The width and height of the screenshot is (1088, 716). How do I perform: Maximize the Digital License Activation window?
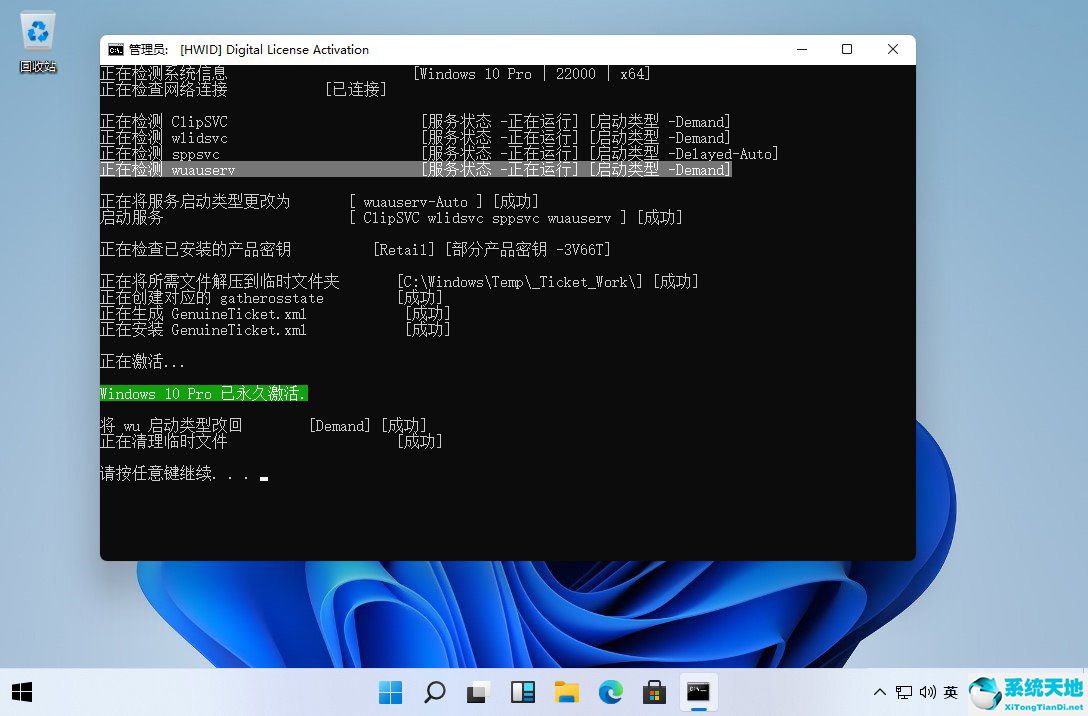coord(846,49)
